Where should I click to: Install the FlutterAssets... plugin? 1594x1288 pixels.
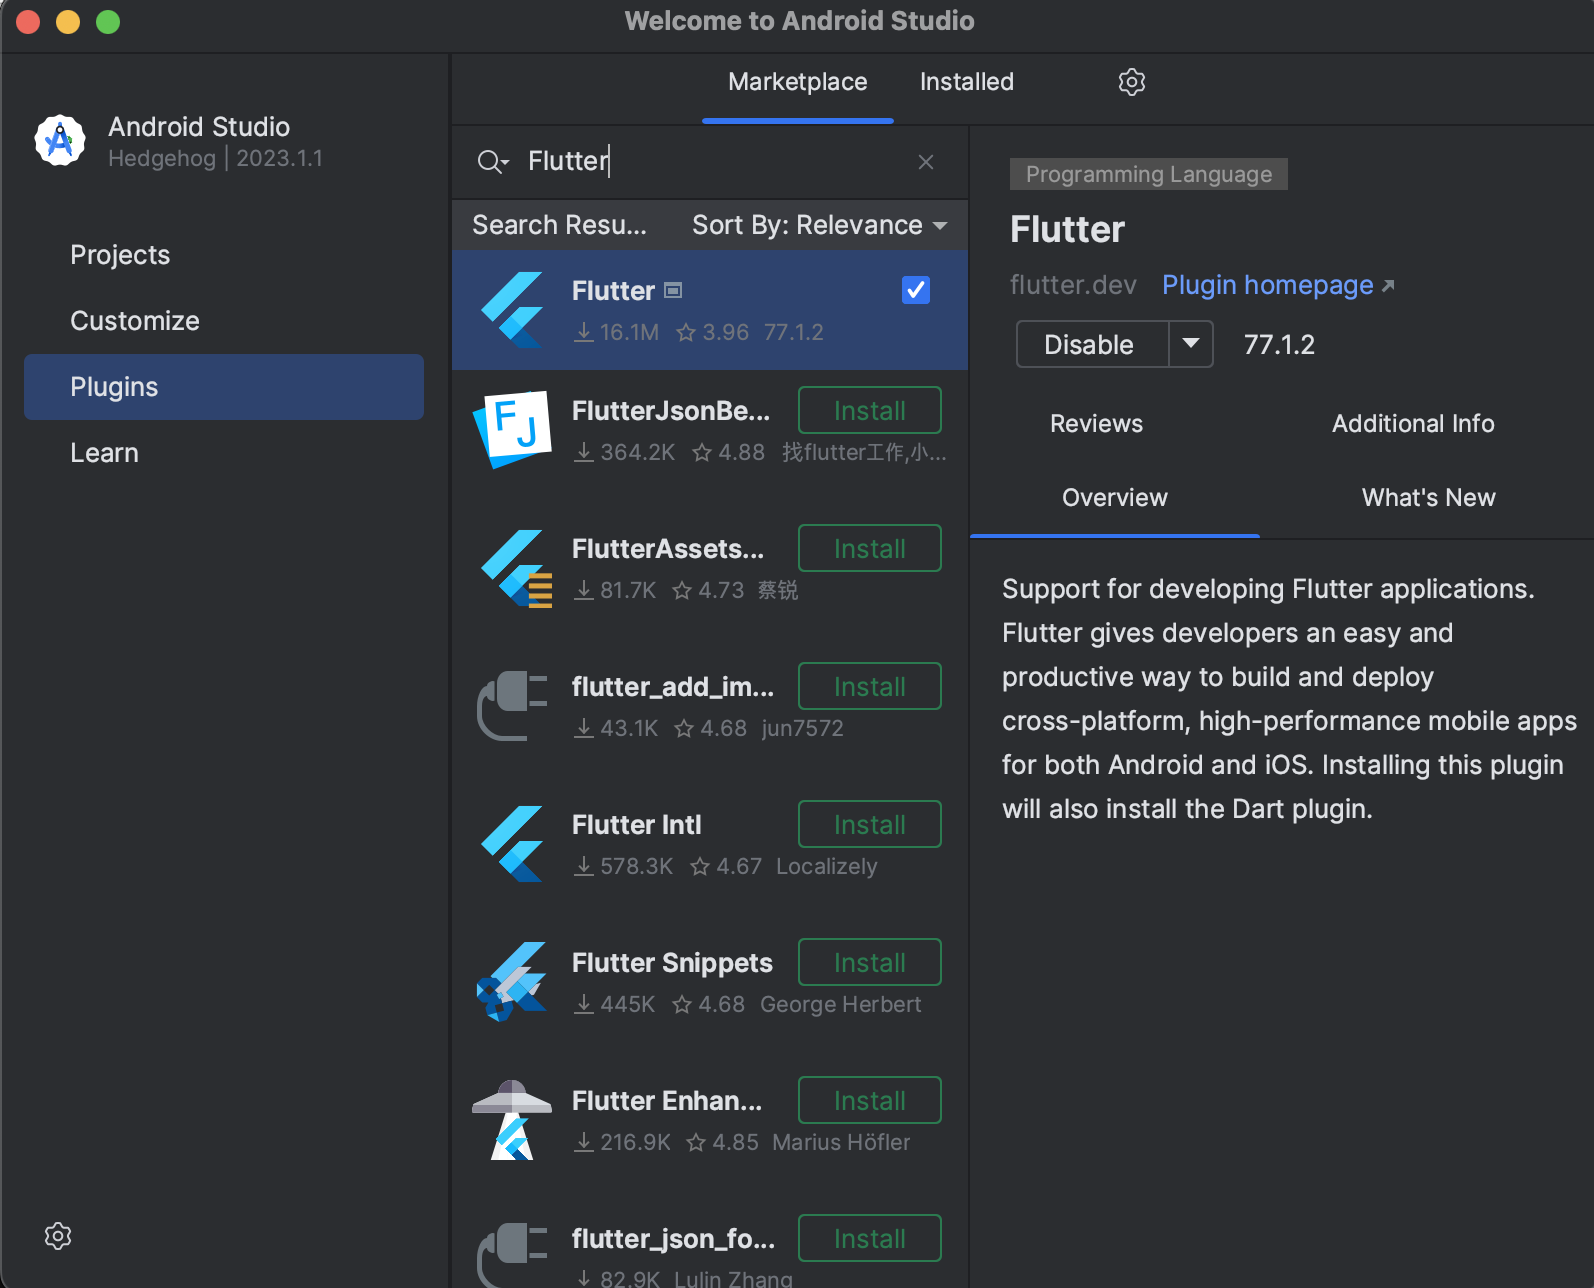tap(870, 548)
